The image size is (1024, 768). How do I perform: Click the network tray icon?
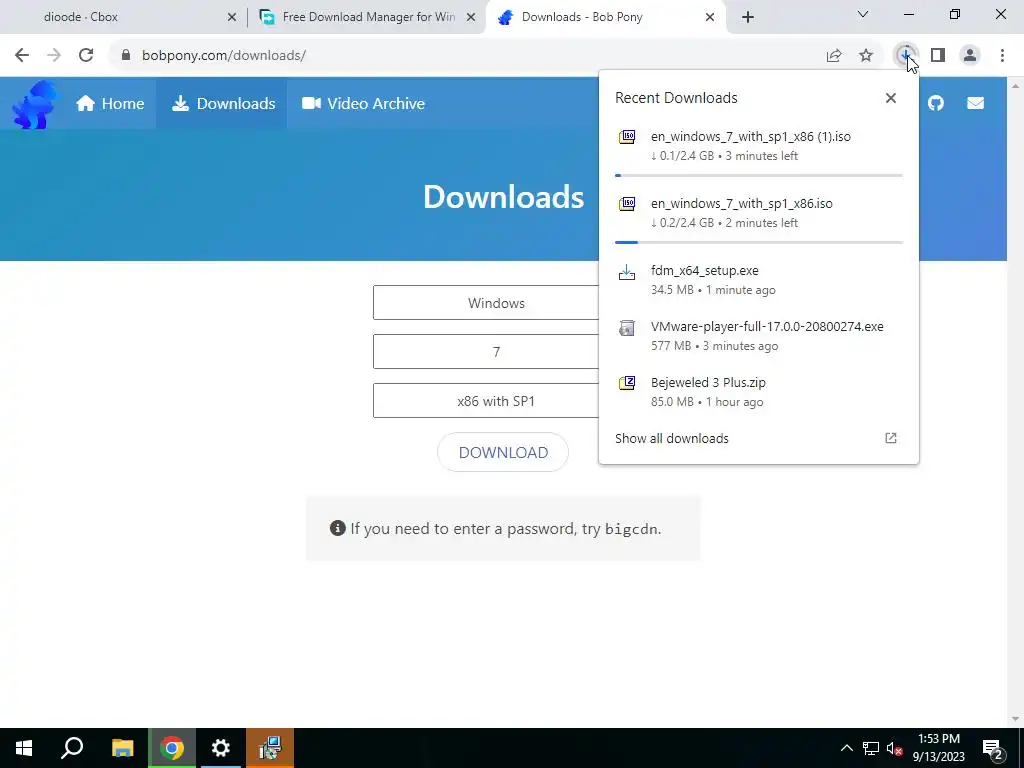point(871,748)
